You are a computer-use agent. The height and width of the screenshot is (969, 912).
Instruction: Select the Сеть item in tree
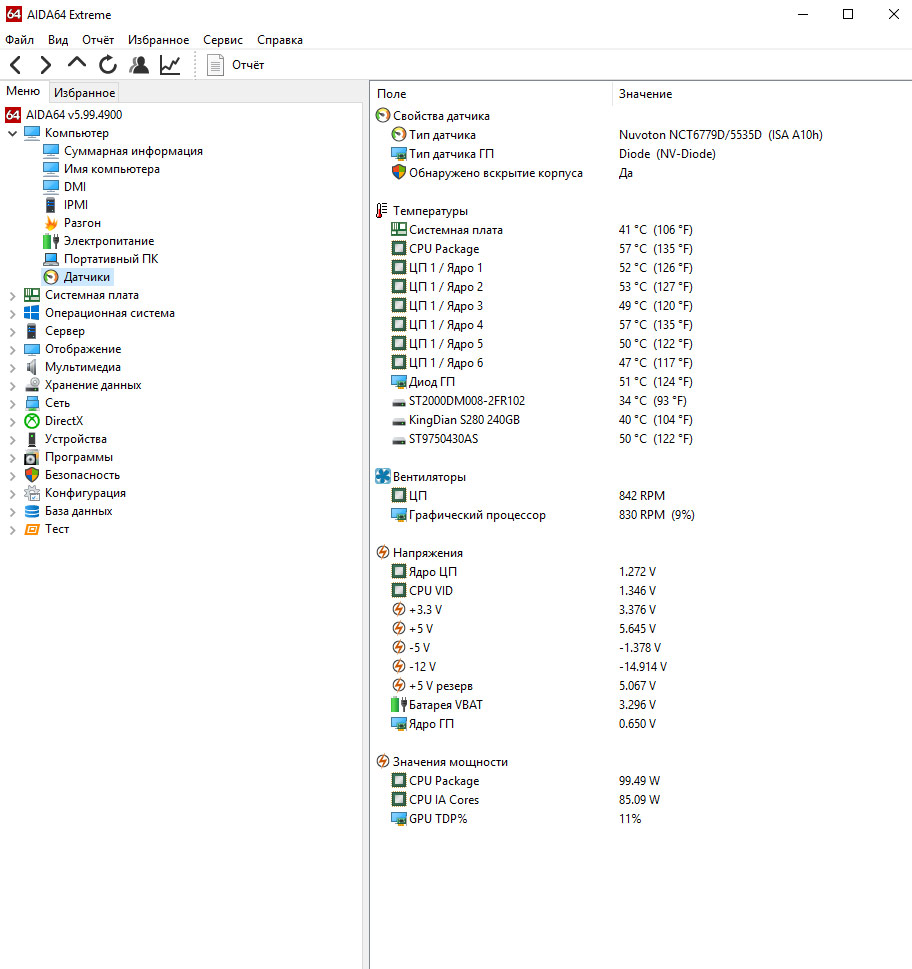pos(57,403)
